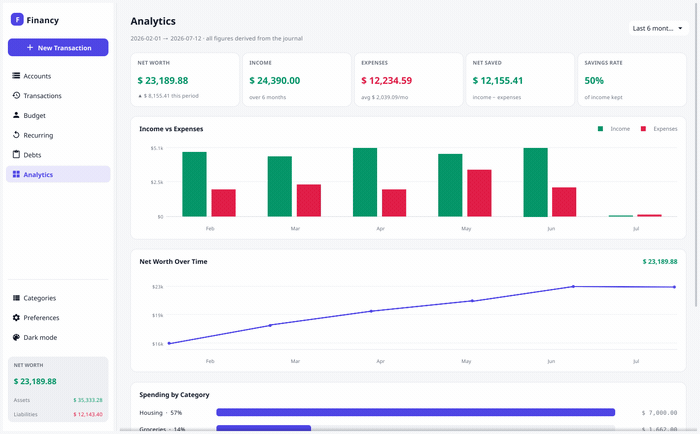
Task: Click the April net worth data point
Action: 371,311
